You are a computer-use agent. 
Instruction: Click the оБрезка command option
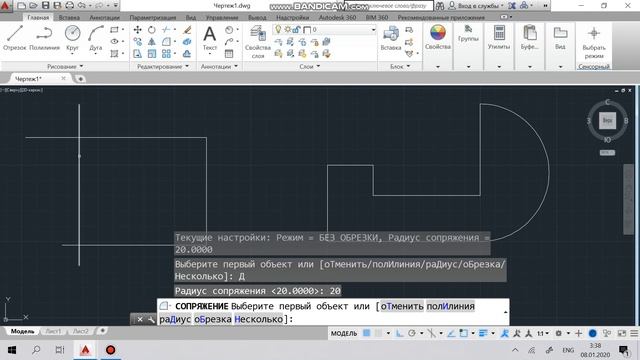pyautogui.click(x=213, y=319)
